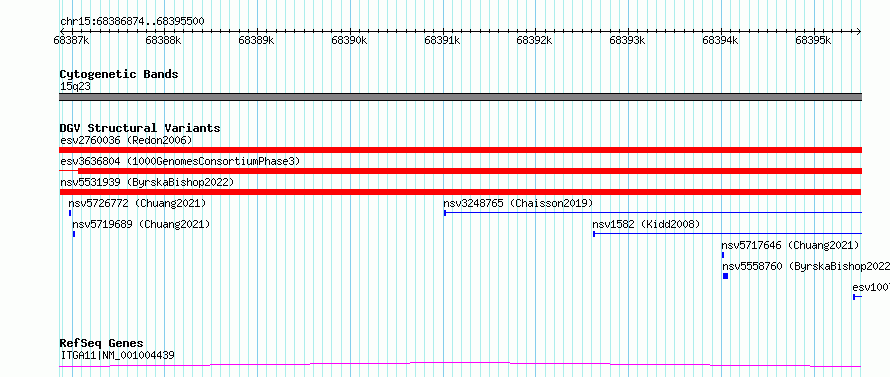Viewport: 890px width, 377px height.
Task: Click the 68388k ruler position
Action: [x=164, y=41]
